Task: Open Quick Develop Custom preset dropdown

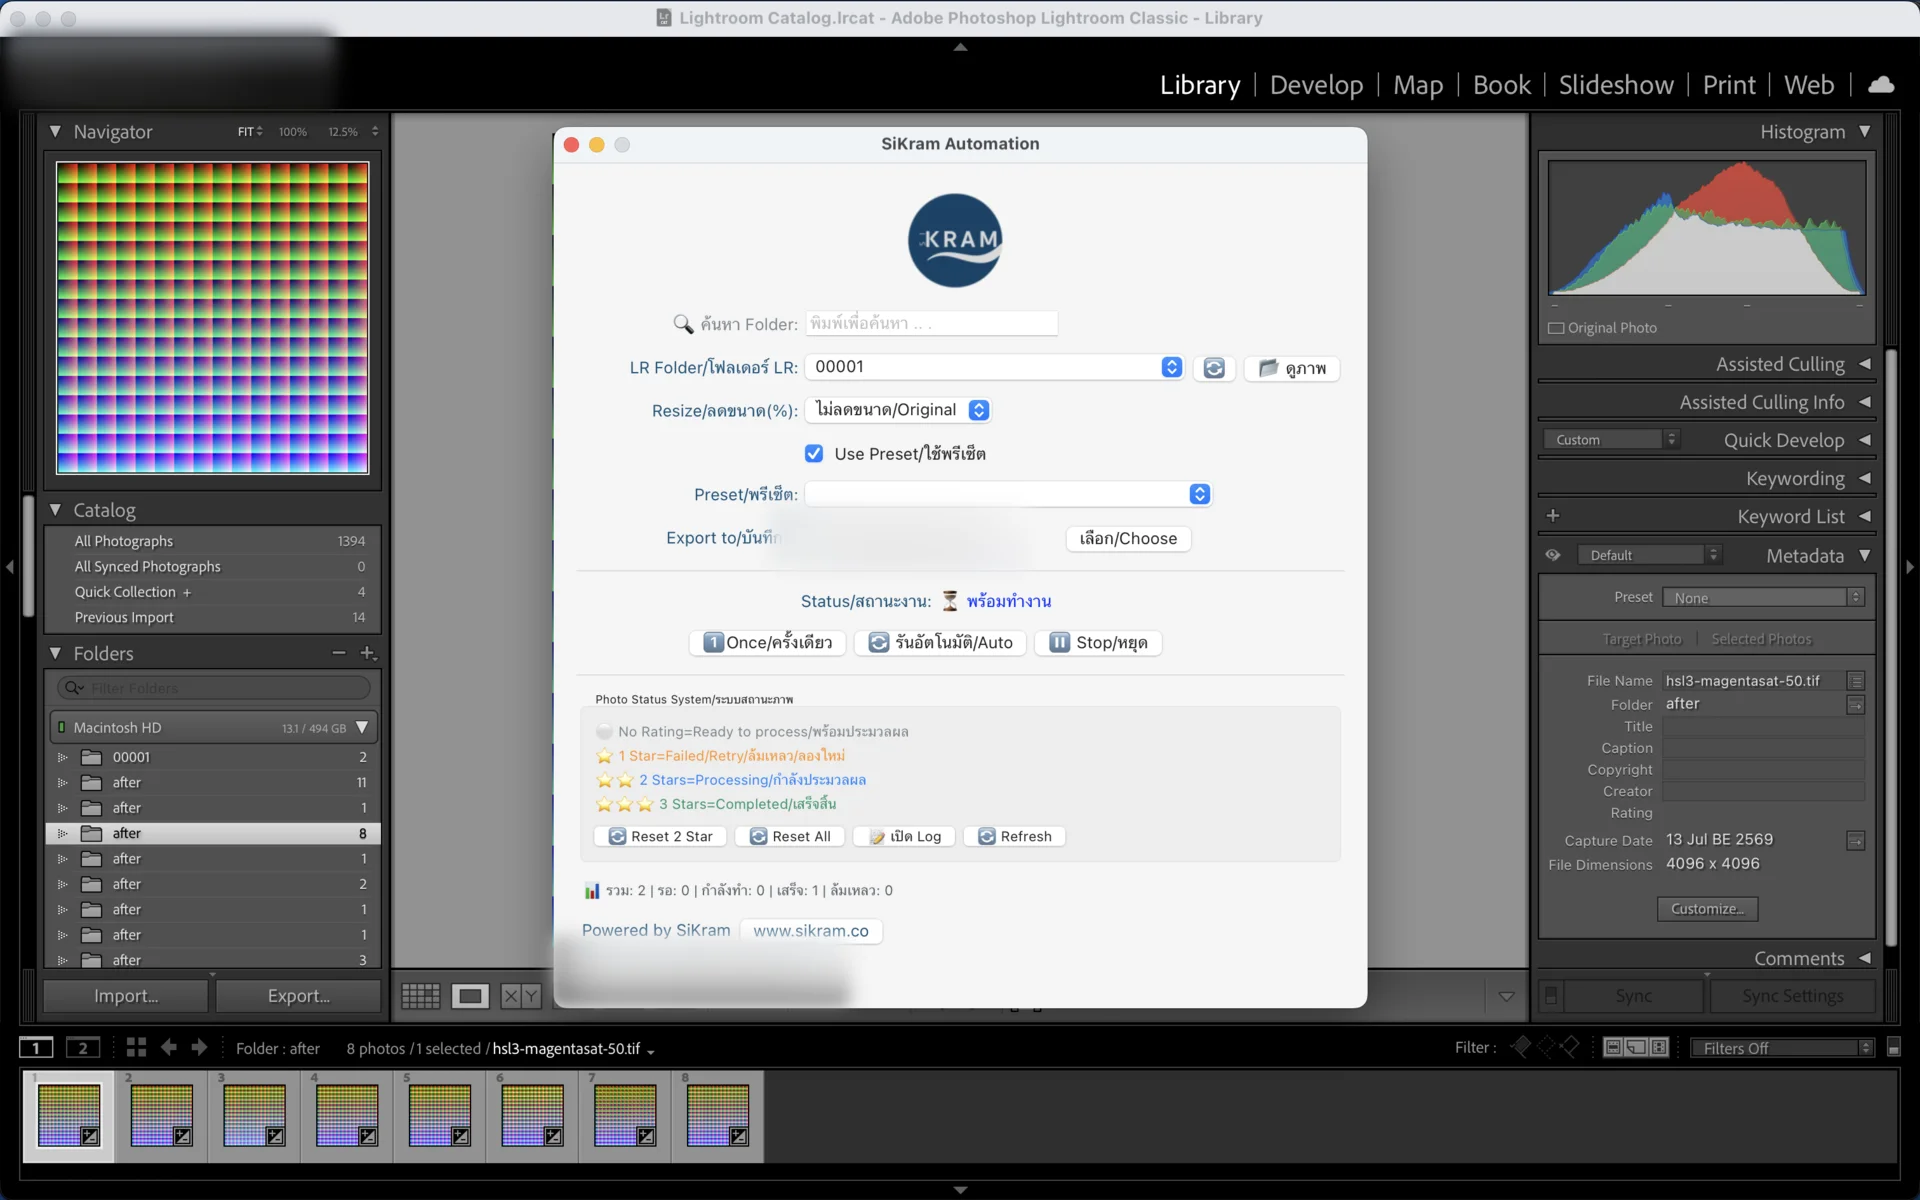Action: click(1611, 440)
